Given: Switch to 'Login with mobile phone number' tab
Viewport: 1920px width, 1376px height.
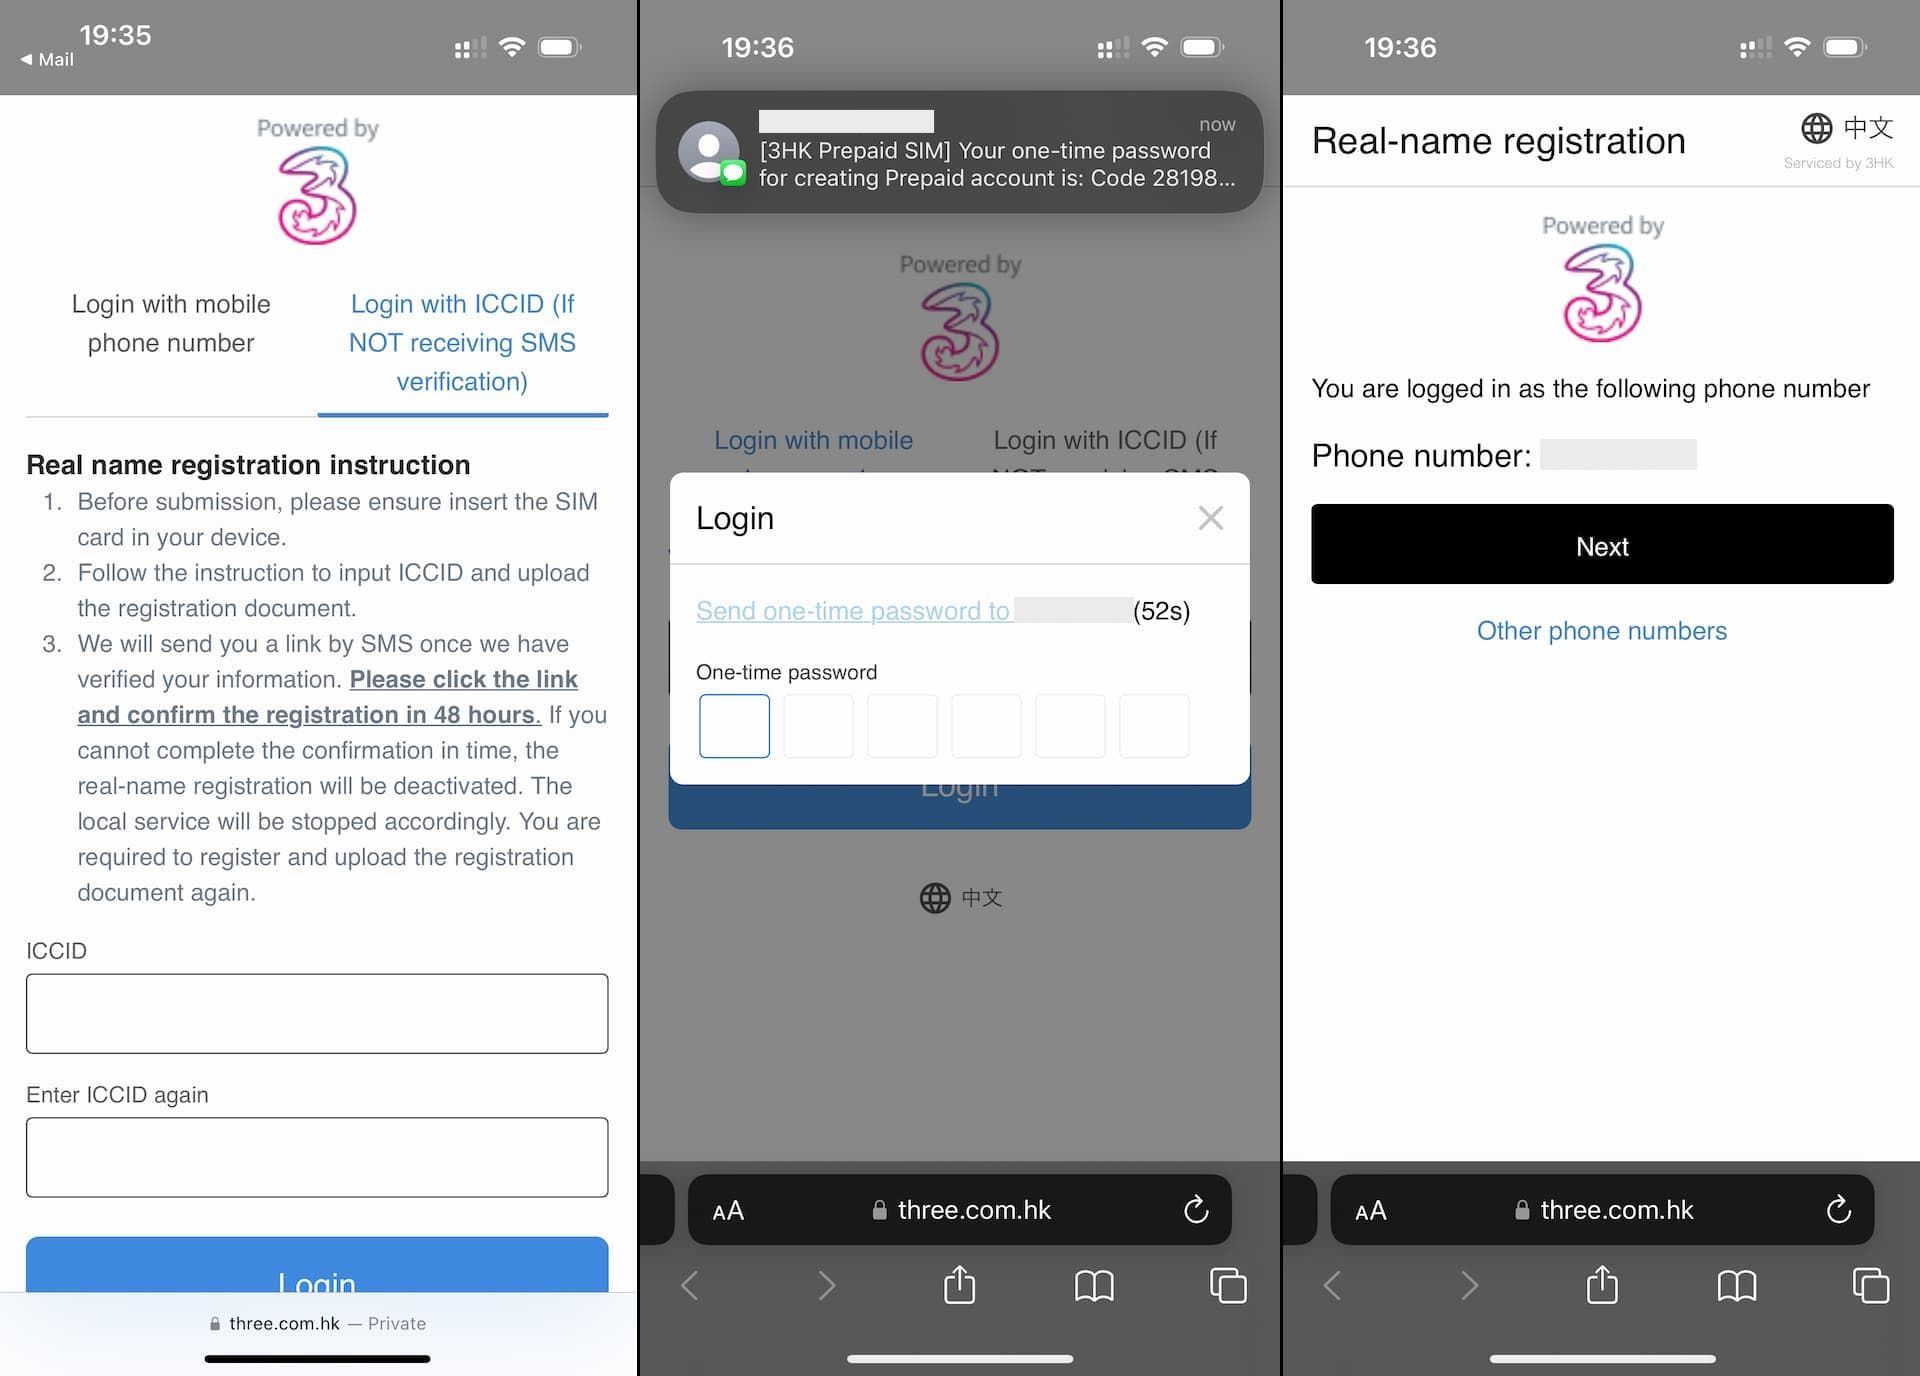Looking at the screenshot, I should 171,323.
